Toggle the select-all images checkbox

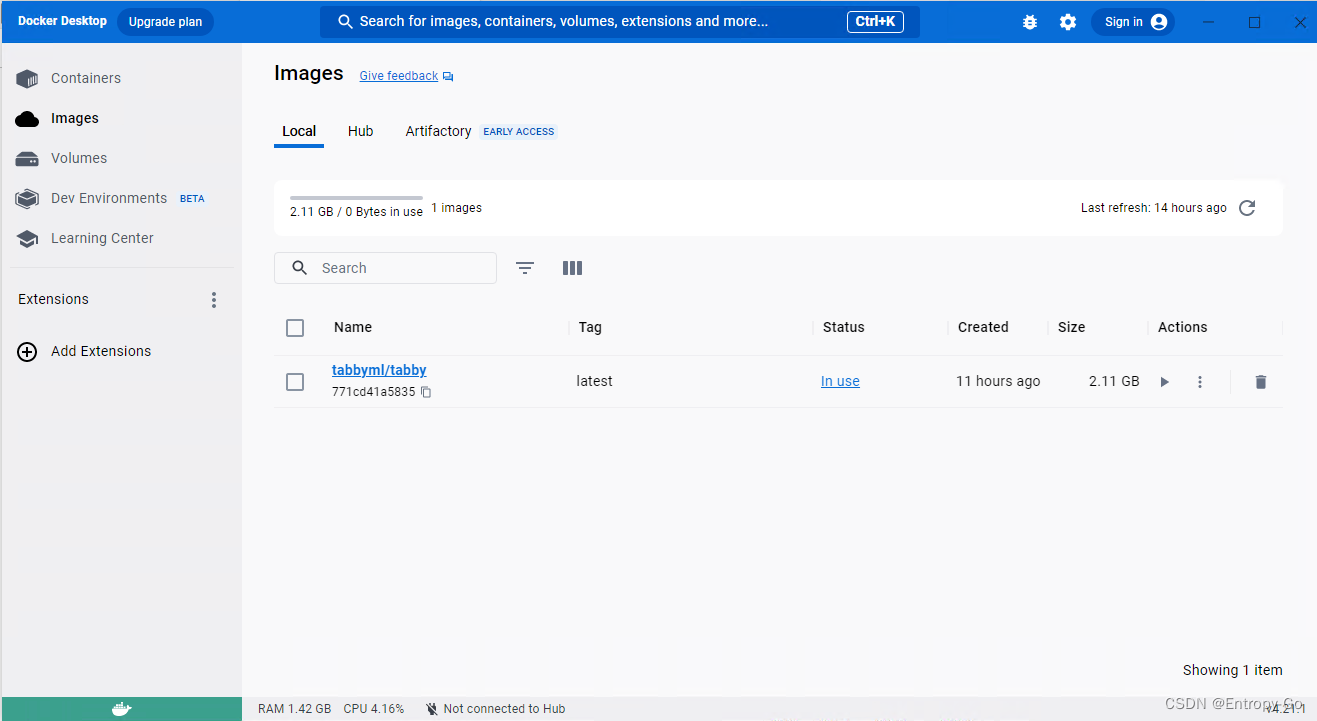click(295, 327)
